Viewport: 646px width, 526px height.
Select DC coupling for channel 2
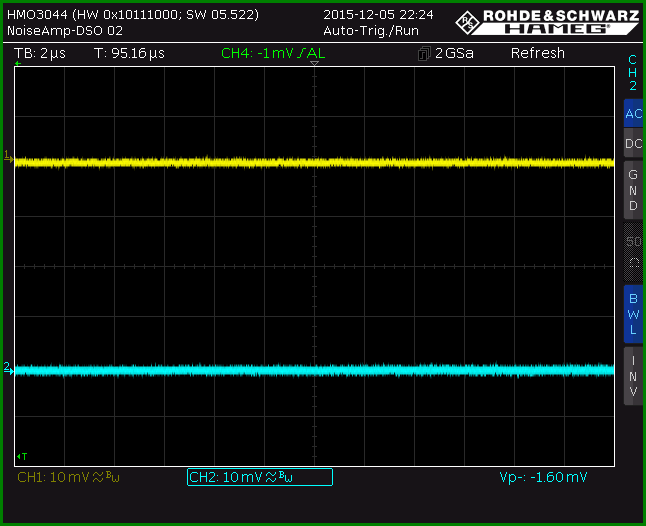click(633, 143)
